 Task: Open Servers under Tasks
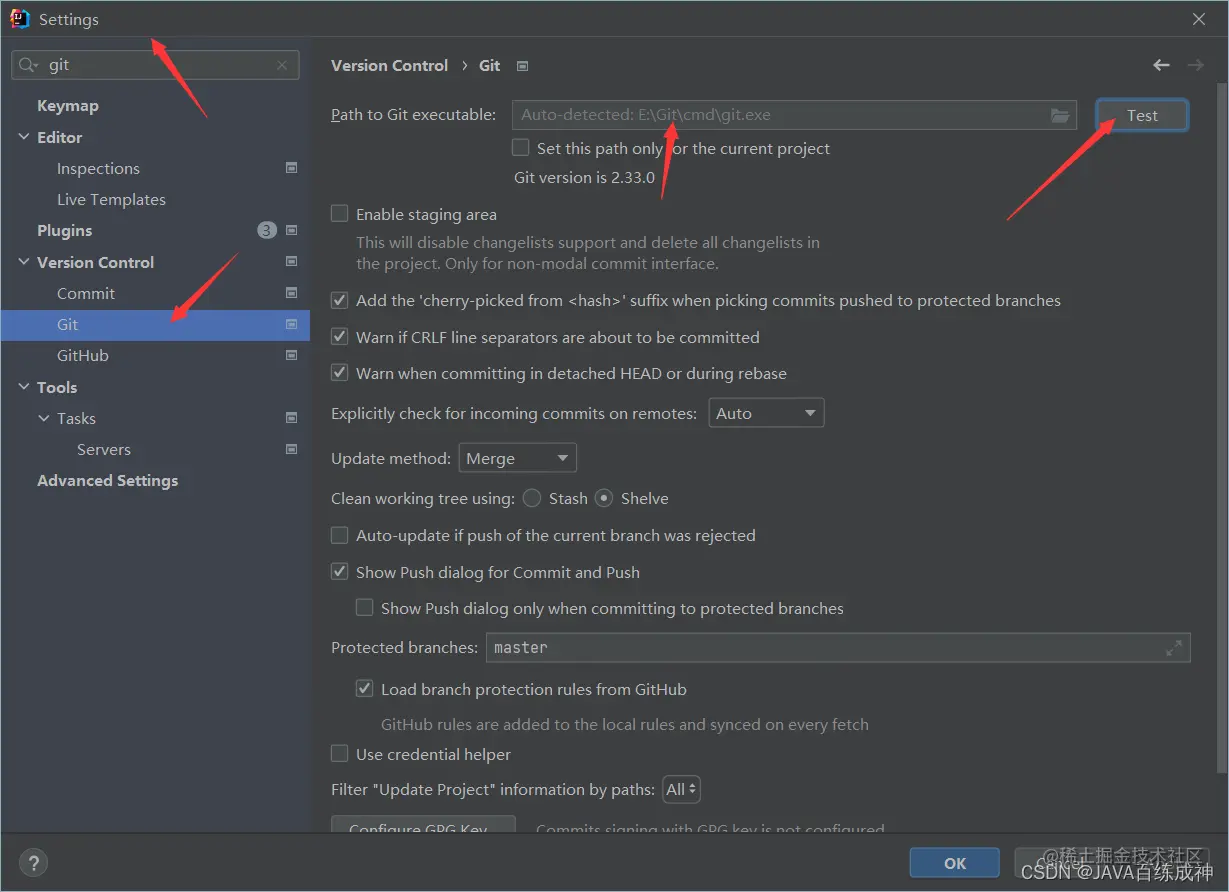104,449
